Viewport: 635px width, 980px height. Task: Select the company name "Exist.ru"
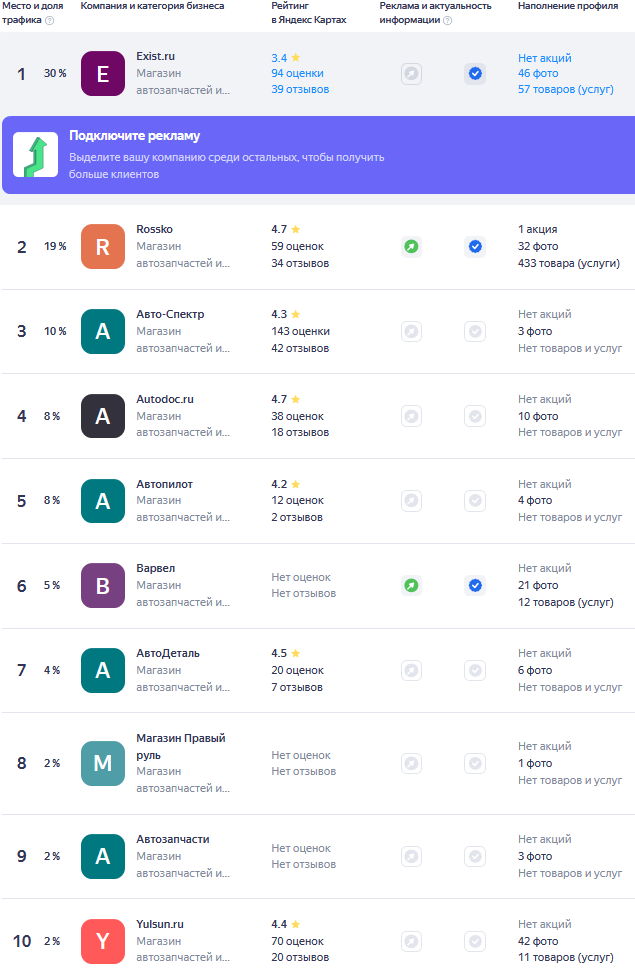click(x=156, y=56)
